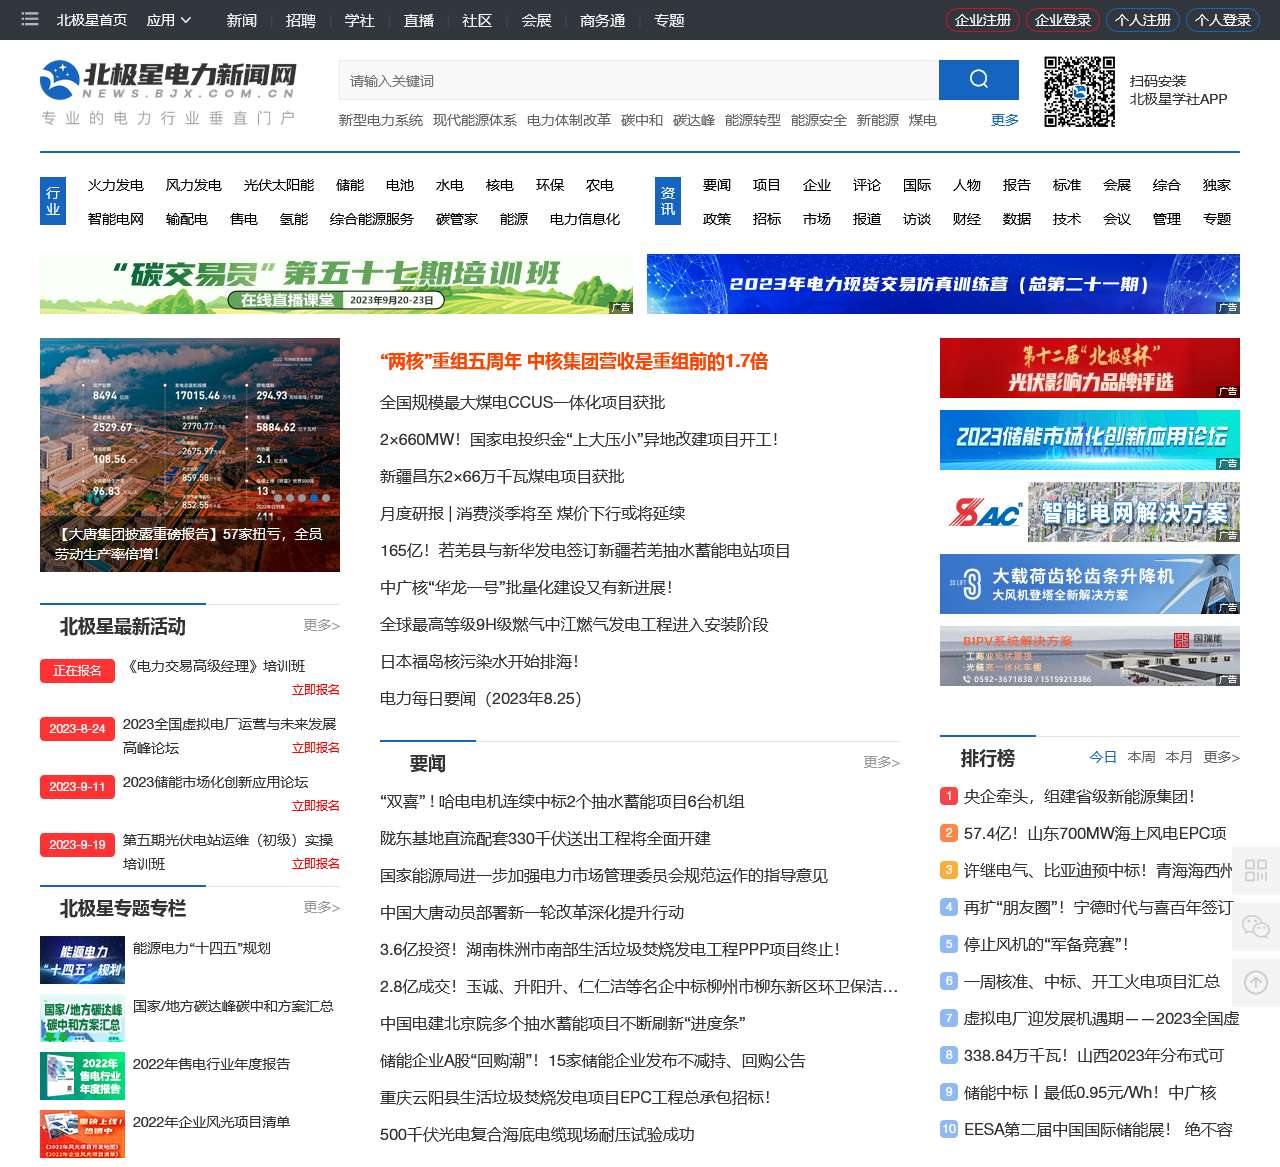
Task: Expand 更多 next to hot keywords
Action: coord(1005,120)
